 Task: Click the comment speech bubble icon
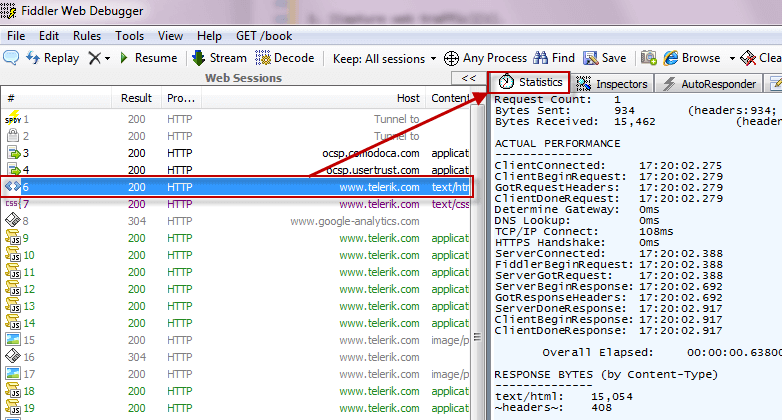pos(11,58)
